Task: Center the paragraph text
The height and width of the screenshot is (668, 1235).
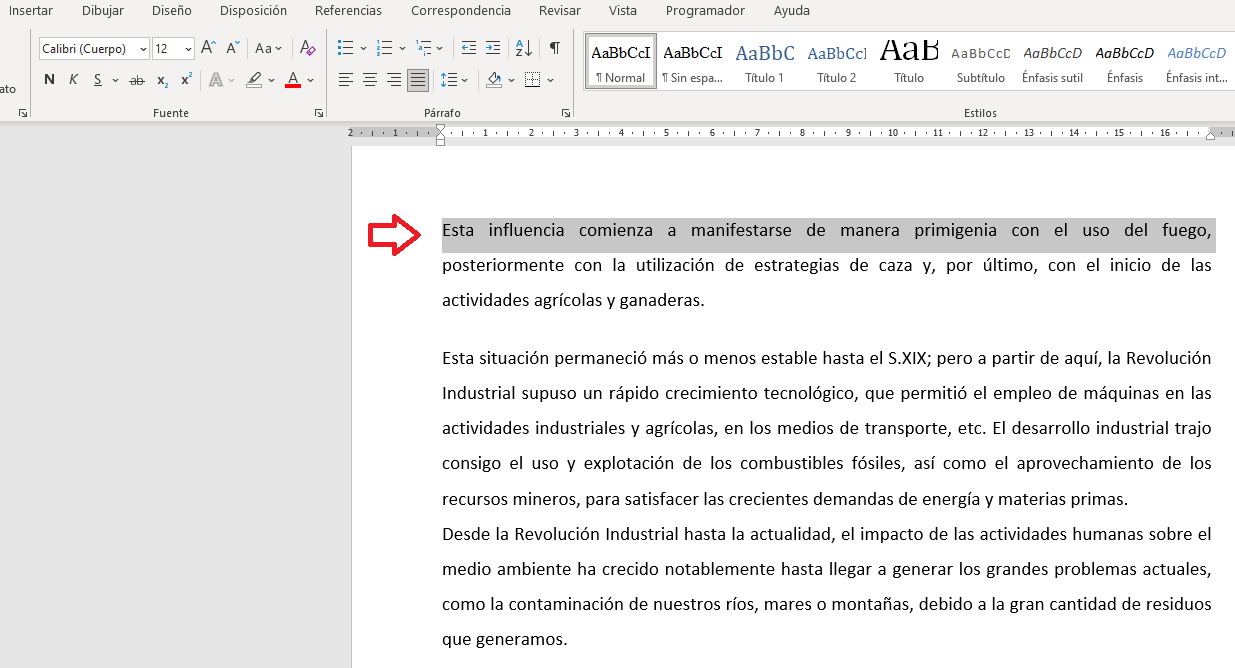Action: pos(370,80)
